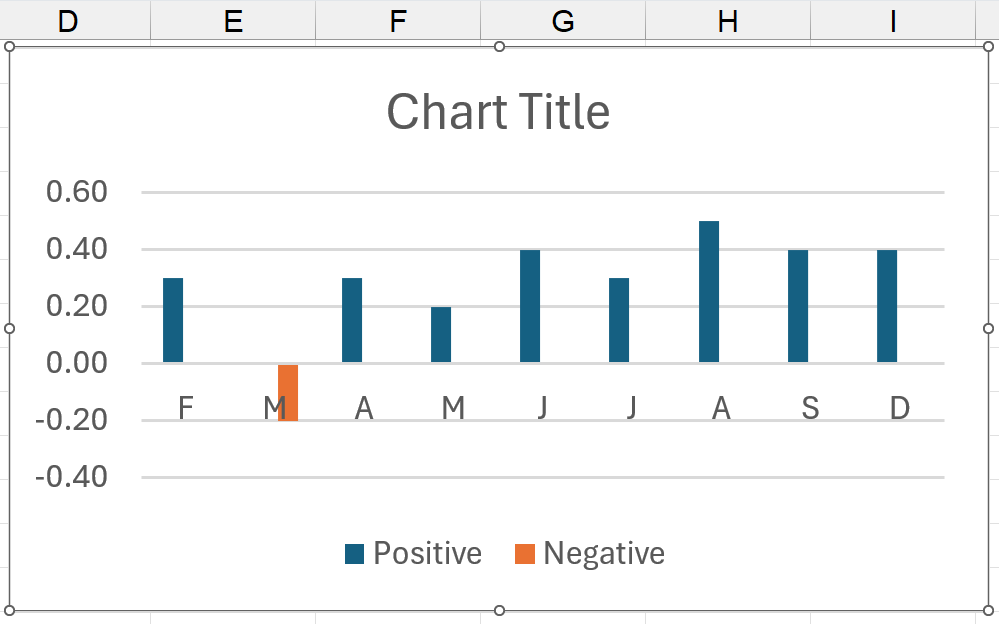999x624 pixels.
Task: Click the blue bar above label S
Action: [798, 305]
